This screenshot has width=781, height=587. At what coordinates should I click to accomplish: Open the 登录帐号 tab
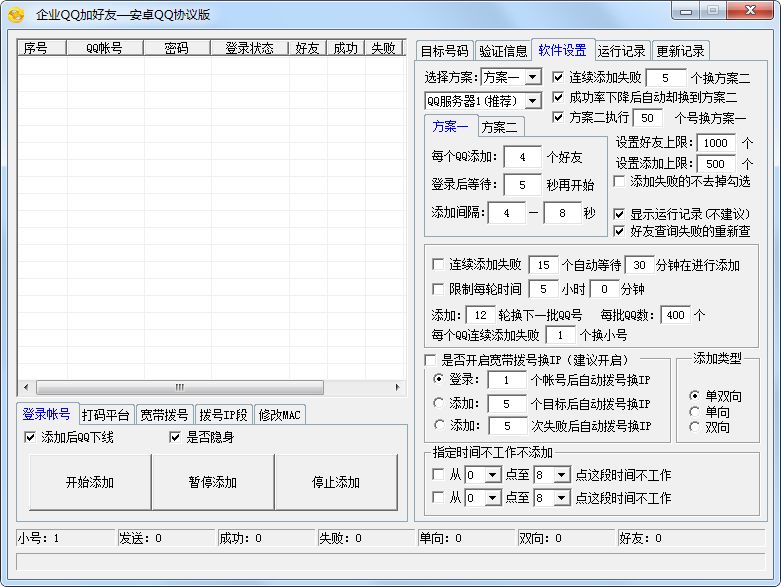[x=46, y=414]
